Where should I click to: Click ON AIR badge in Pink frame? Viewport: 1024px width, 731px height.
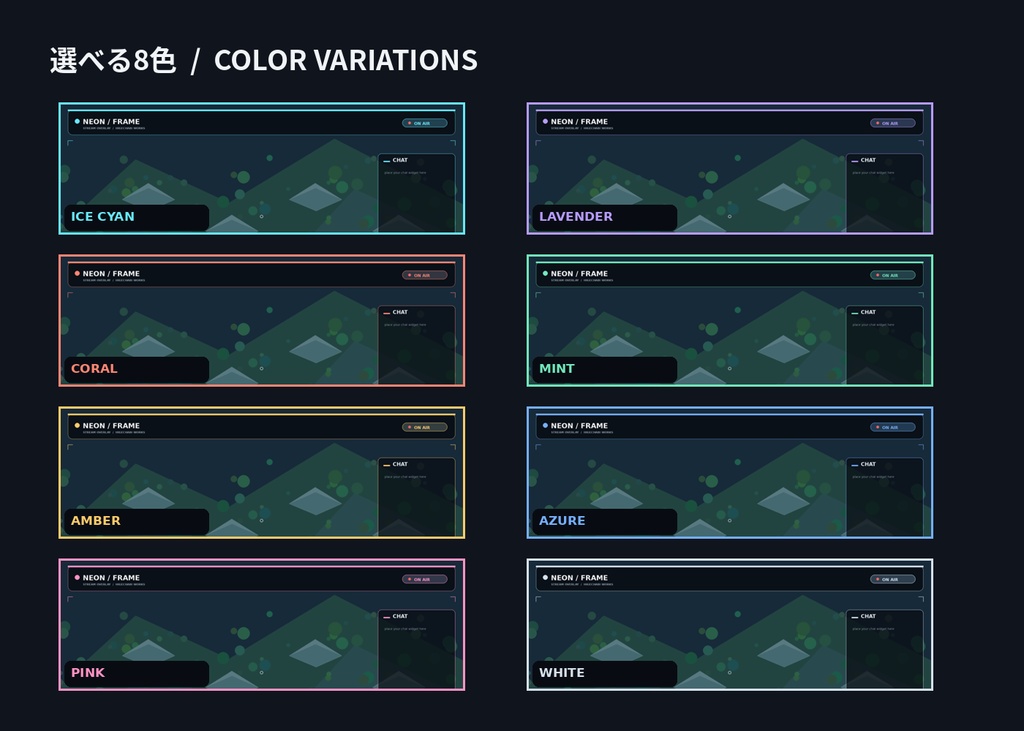424,579
